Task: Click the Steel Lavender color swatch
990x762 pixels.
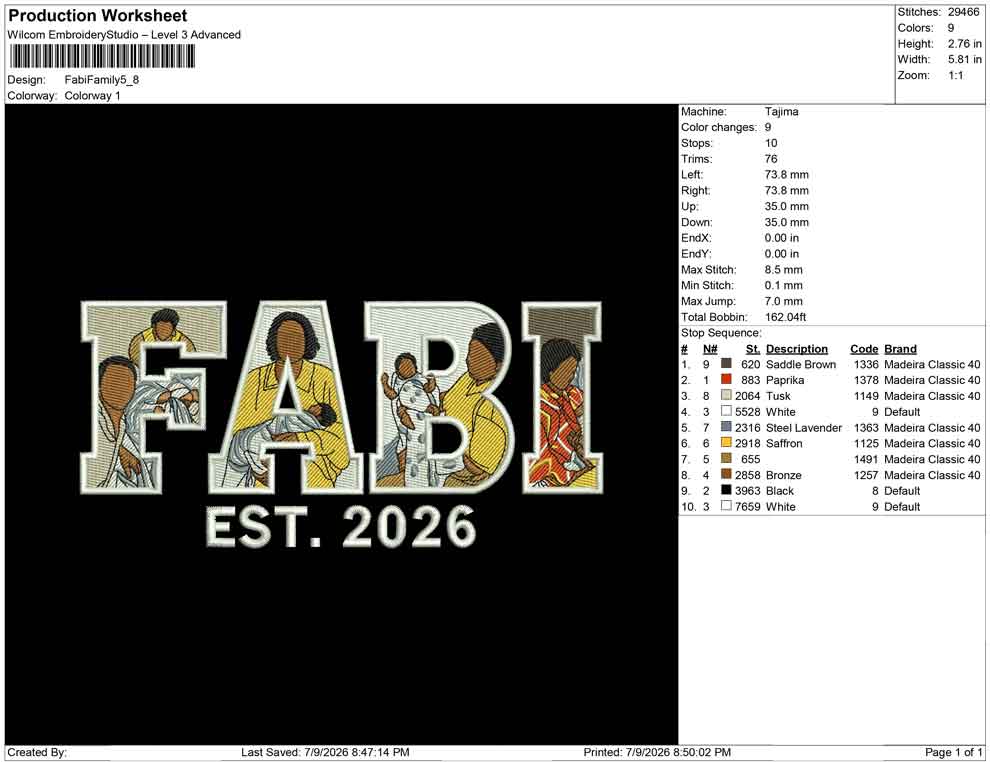Action: coord(726,427)
